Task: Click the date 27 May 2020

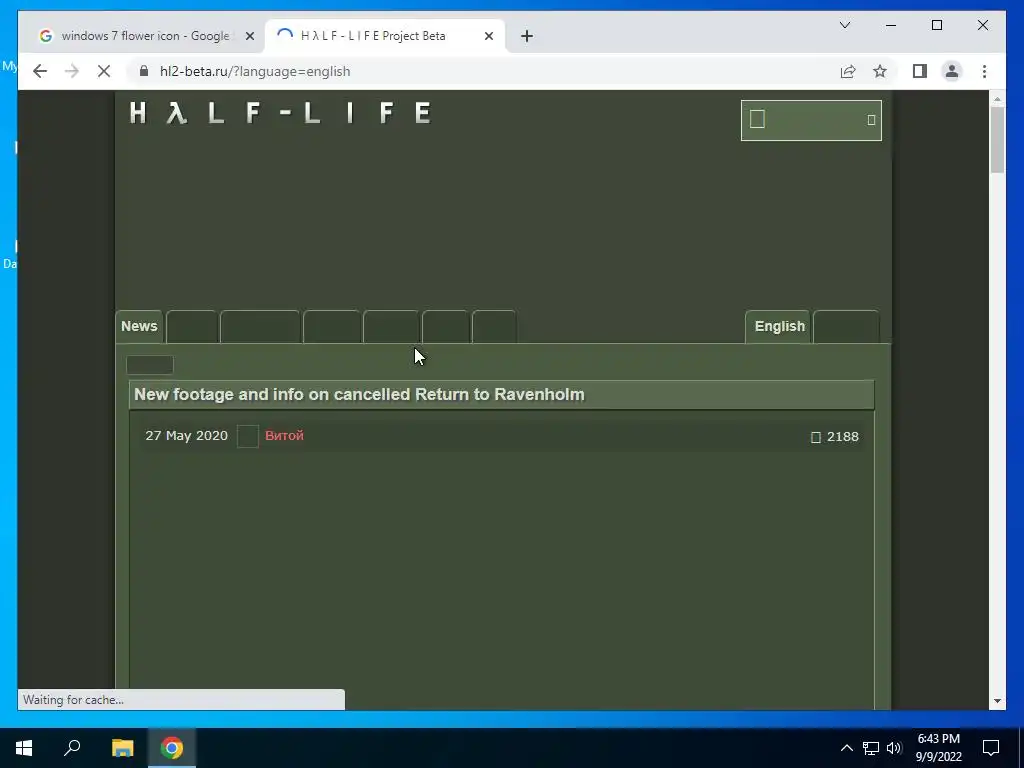Action: pyautogui.click(x=186, y=436)
